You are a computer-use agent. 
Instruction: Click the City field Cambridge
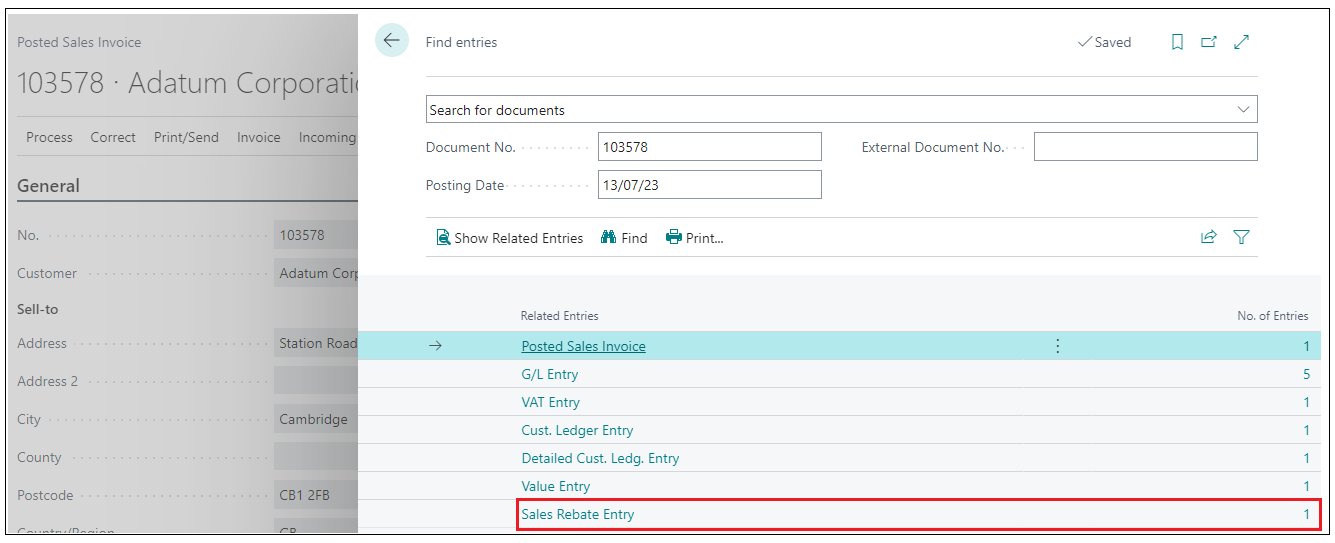[316, 419]
